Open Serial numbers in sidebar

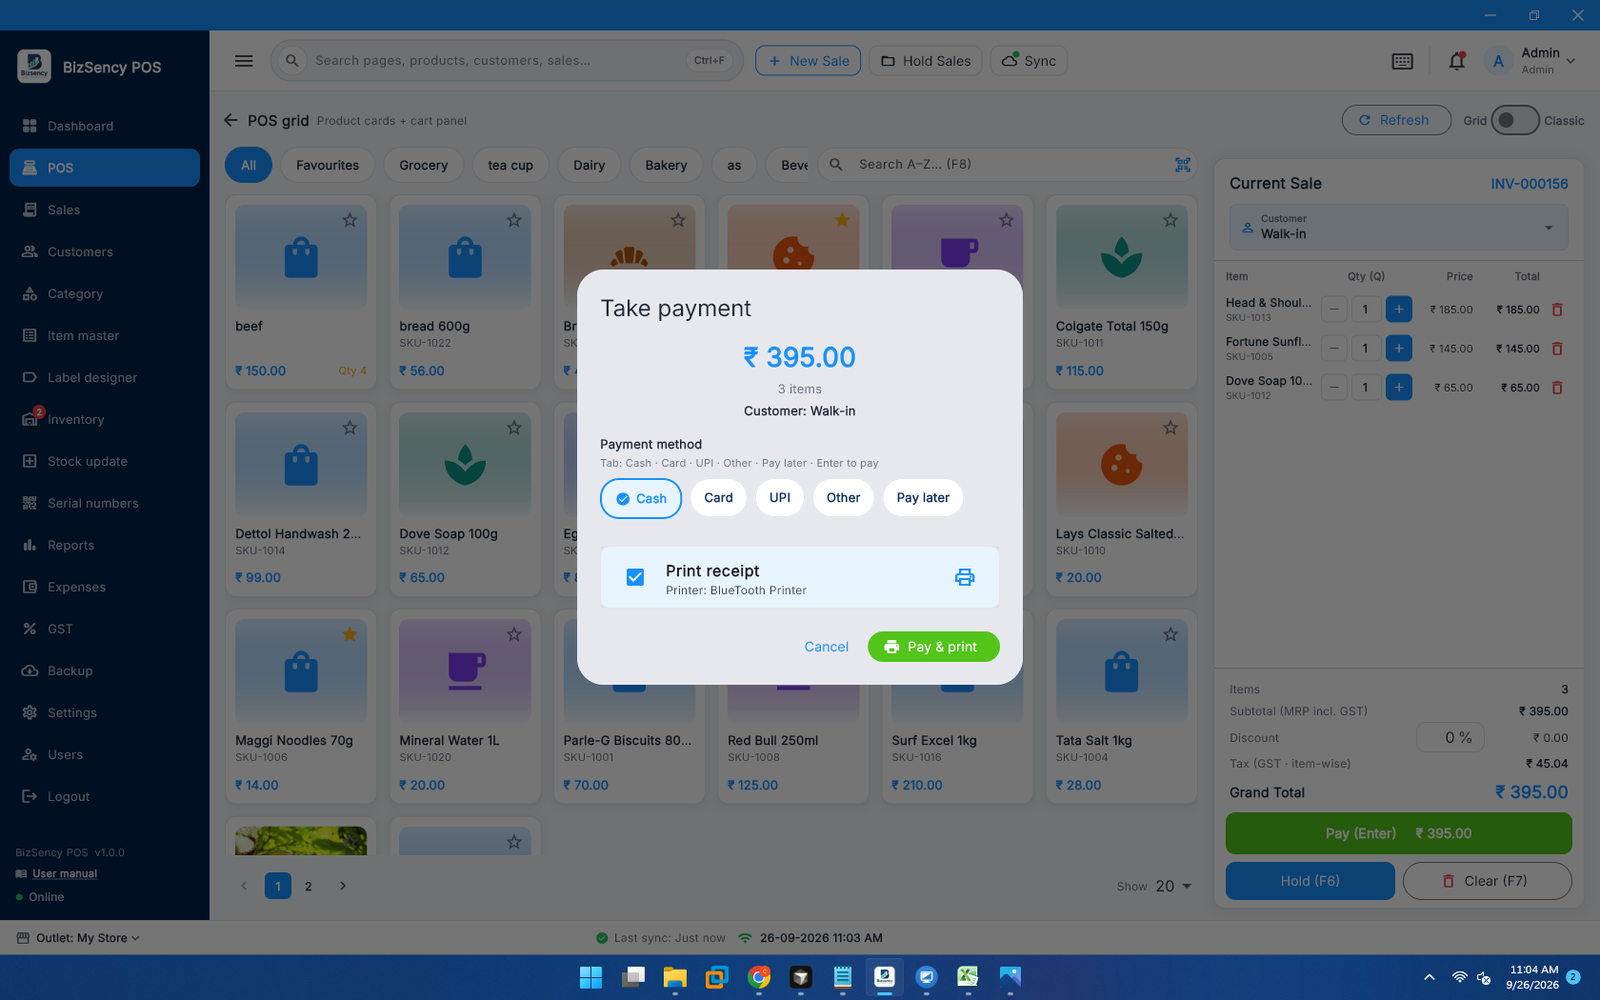[x=104, y=503]
